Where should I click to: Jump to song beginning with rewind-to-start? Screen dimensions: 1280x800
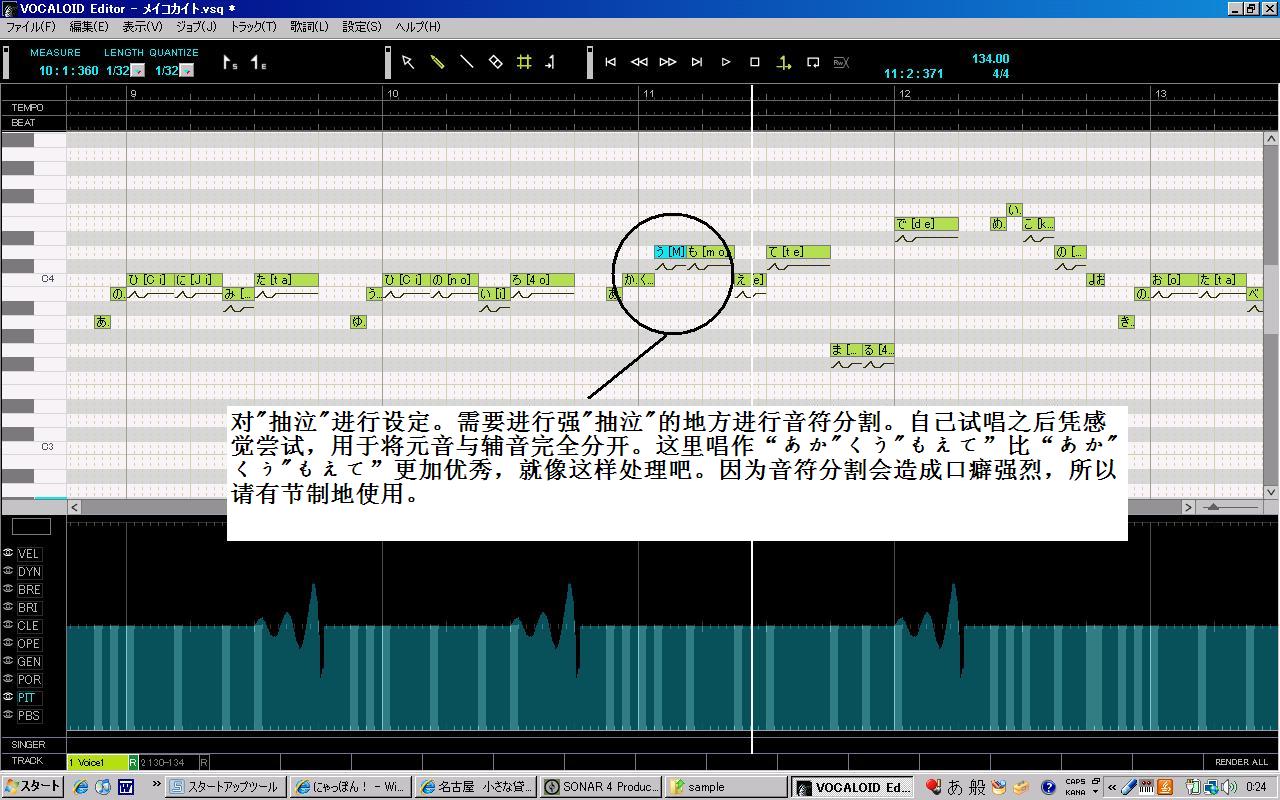click(610, 62)
